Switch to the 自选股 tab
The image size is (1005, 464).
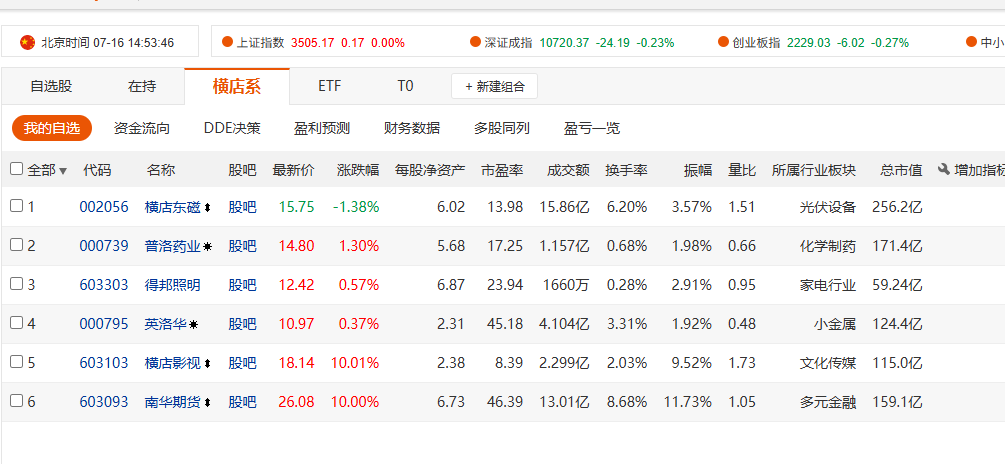pyautogui.click(x=51, y=86)
